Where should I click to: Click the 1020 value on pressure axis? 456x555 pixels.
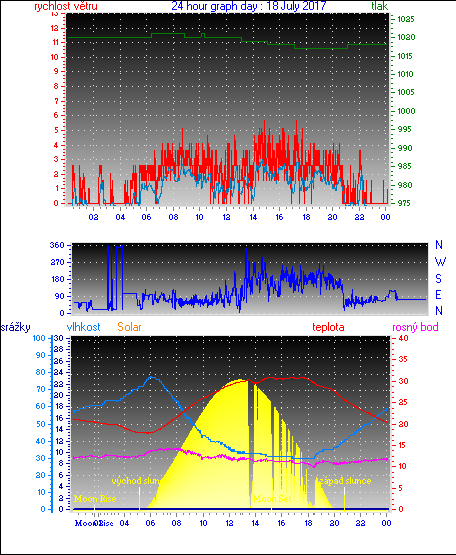point(406,37)
